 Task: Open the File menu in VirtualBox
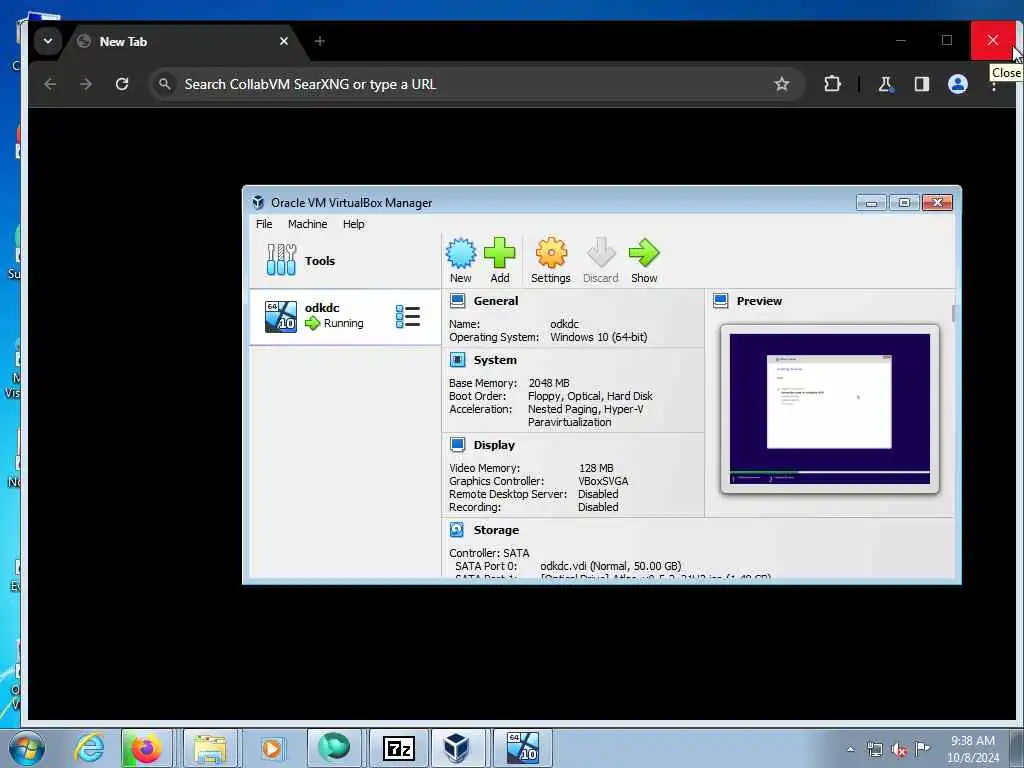pos(264,224)
